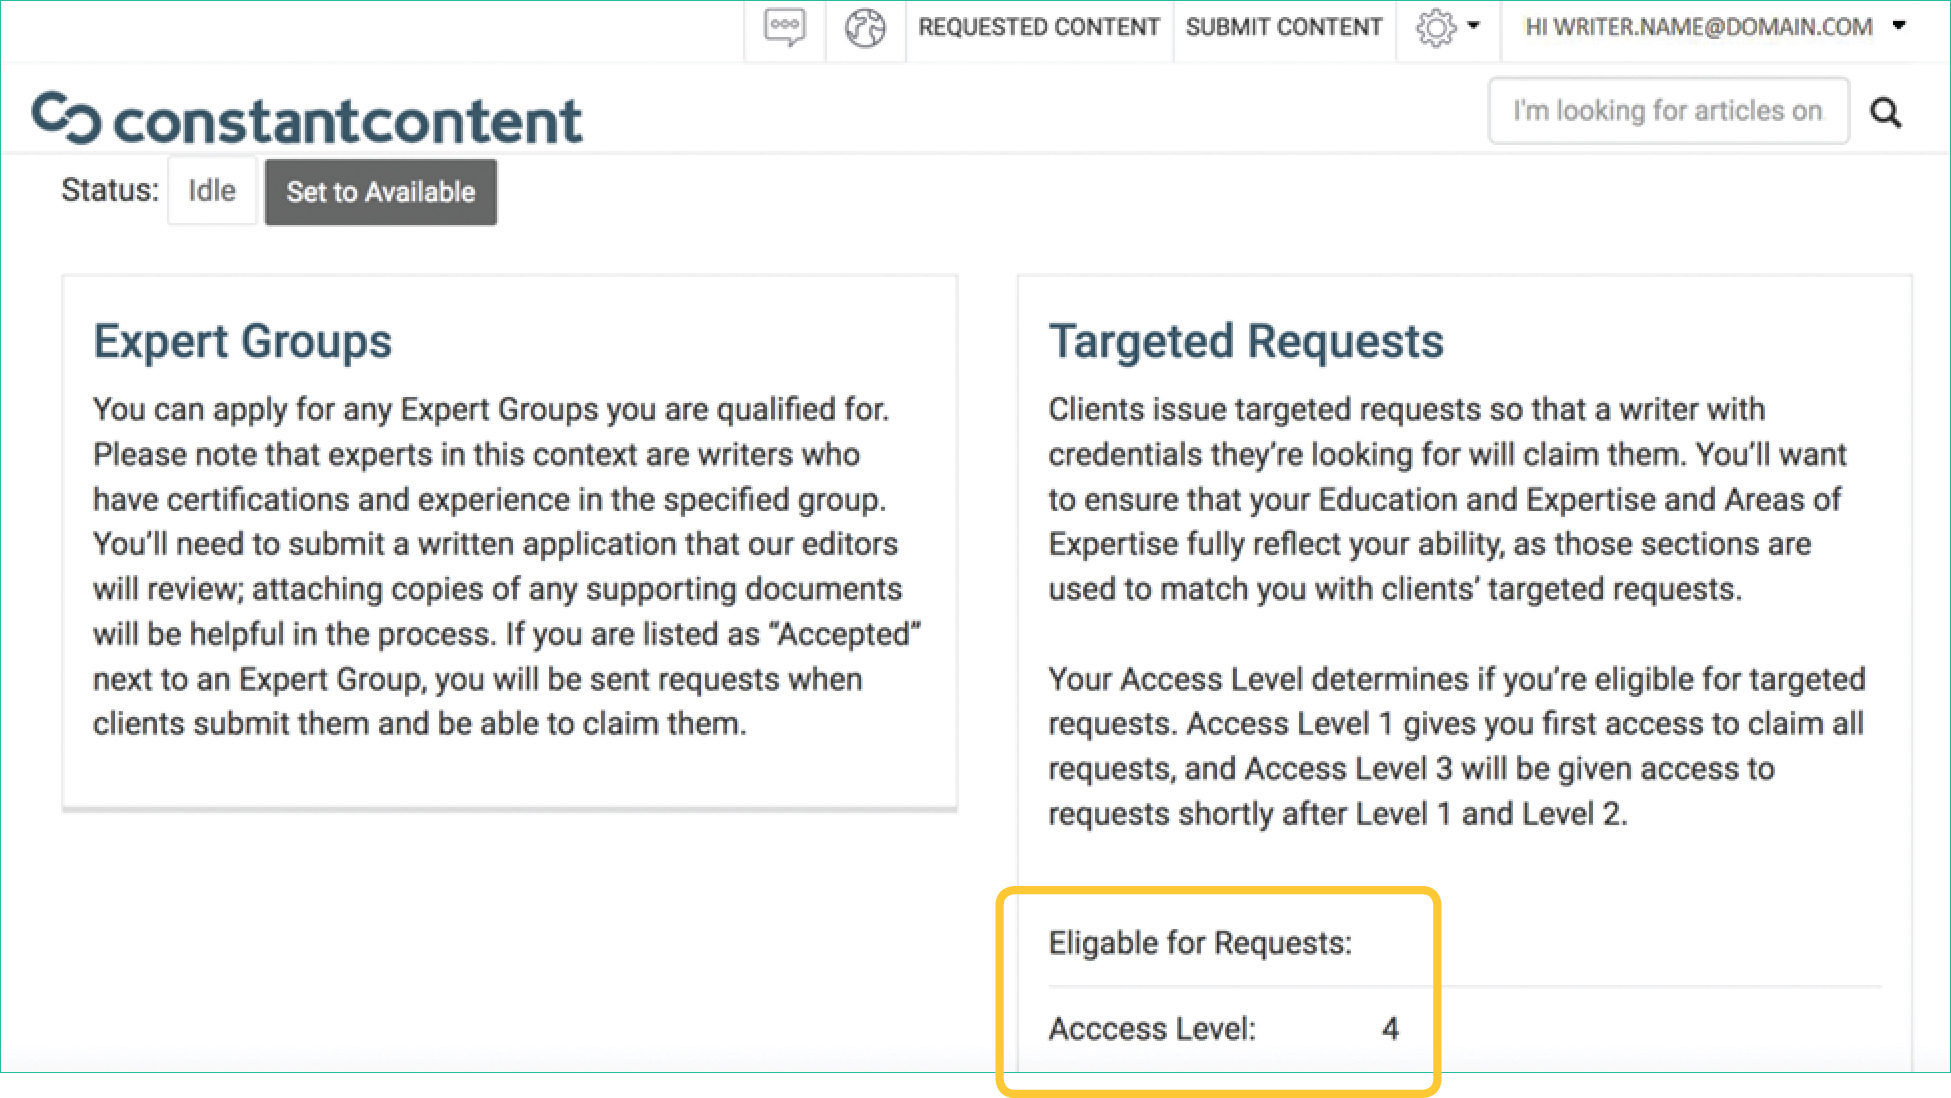Click the globe icon in top bar
This screenshot has height=1098, width=1951.
tap(865, 27)
